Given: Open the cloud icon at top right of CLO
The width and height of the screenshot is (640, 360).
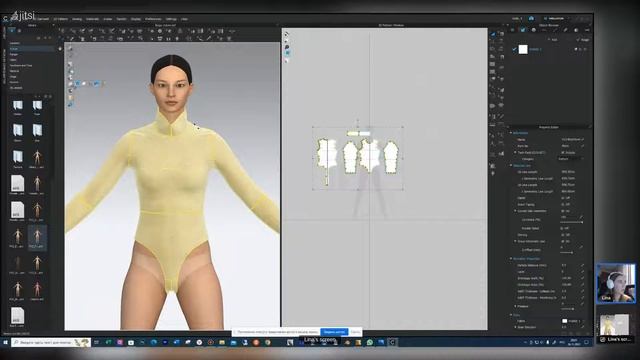Looking at the screenshot, I should pyautogui.click(x=531, y=18).
